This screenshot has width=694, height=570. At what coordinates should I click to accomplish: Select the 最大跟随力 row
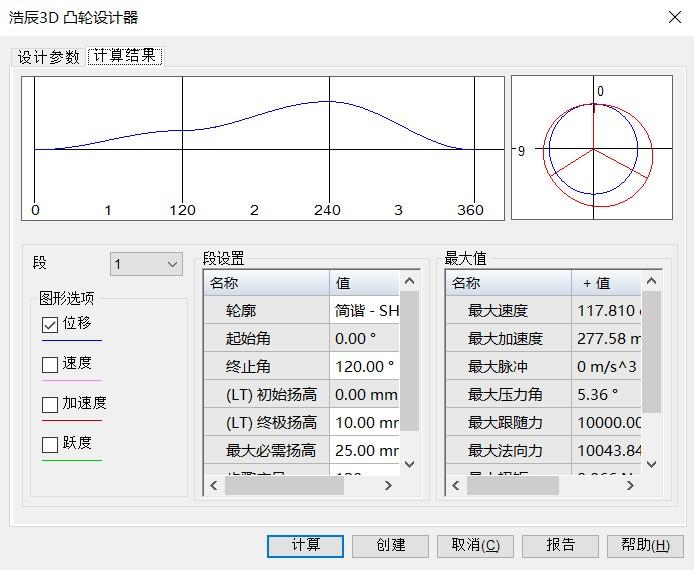pyautogui.click(x=544, y=422)
